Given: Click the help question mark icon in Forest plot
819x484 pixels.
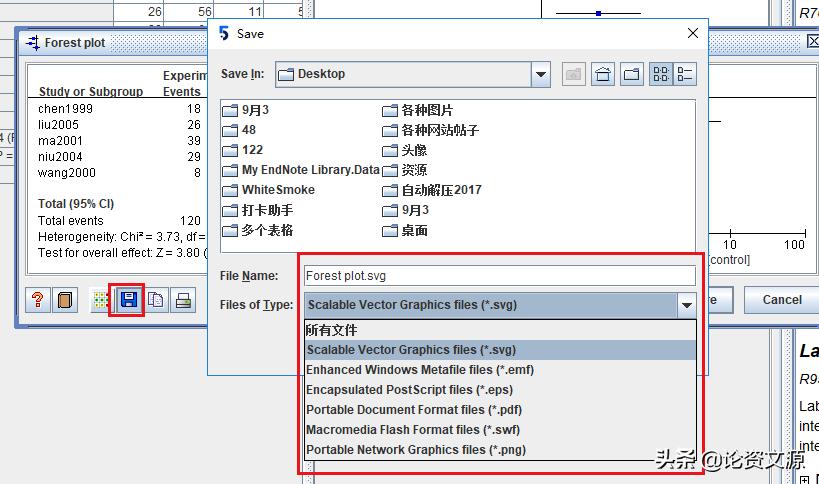Looking at the screenshot, I should [x=38, y=300].
